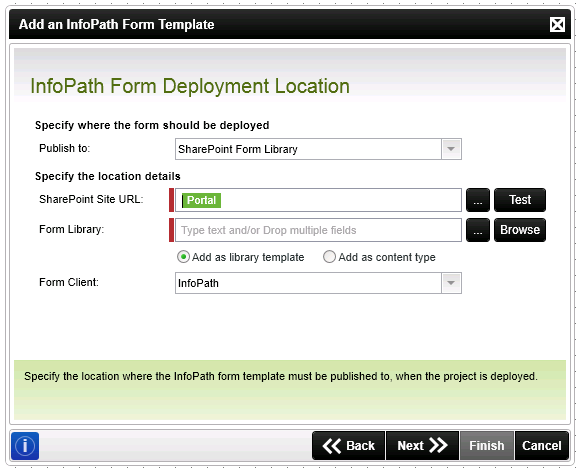Click inside the SharePoint Site URL field
This screenshot has height=471, width=578.
coord(318,200)
